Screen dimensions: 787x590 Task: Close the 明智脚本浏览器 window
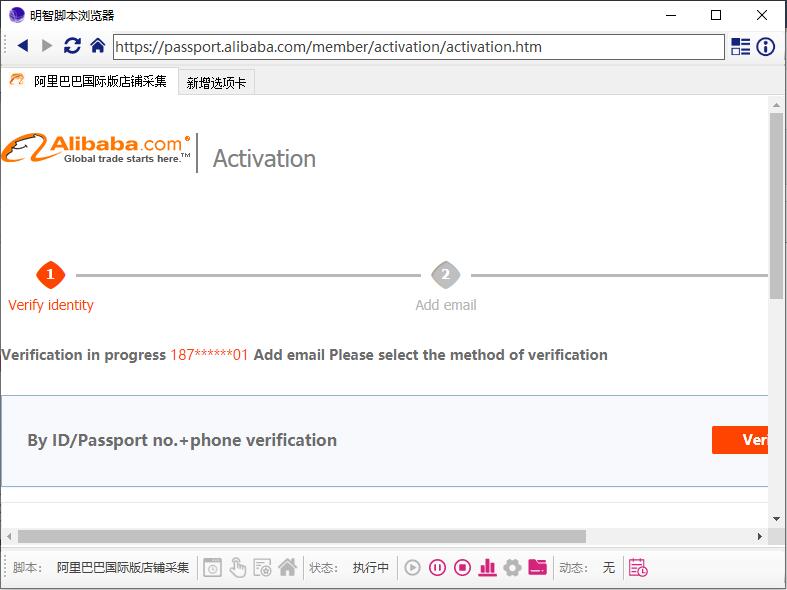point(761,15)
